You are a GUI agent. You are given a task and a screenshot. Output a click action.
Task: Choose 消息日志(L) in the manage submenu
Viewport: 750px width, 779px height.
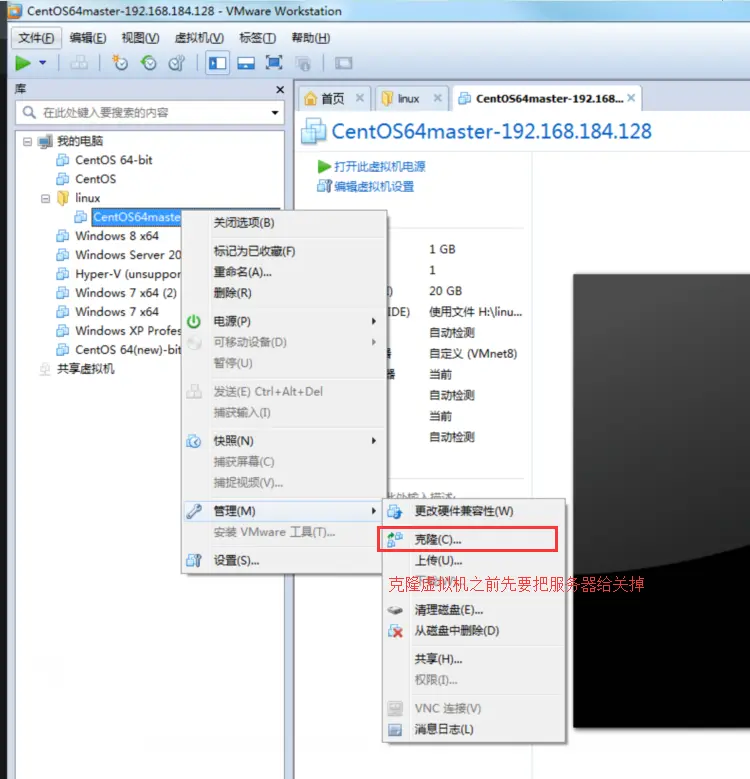[474, 729]
